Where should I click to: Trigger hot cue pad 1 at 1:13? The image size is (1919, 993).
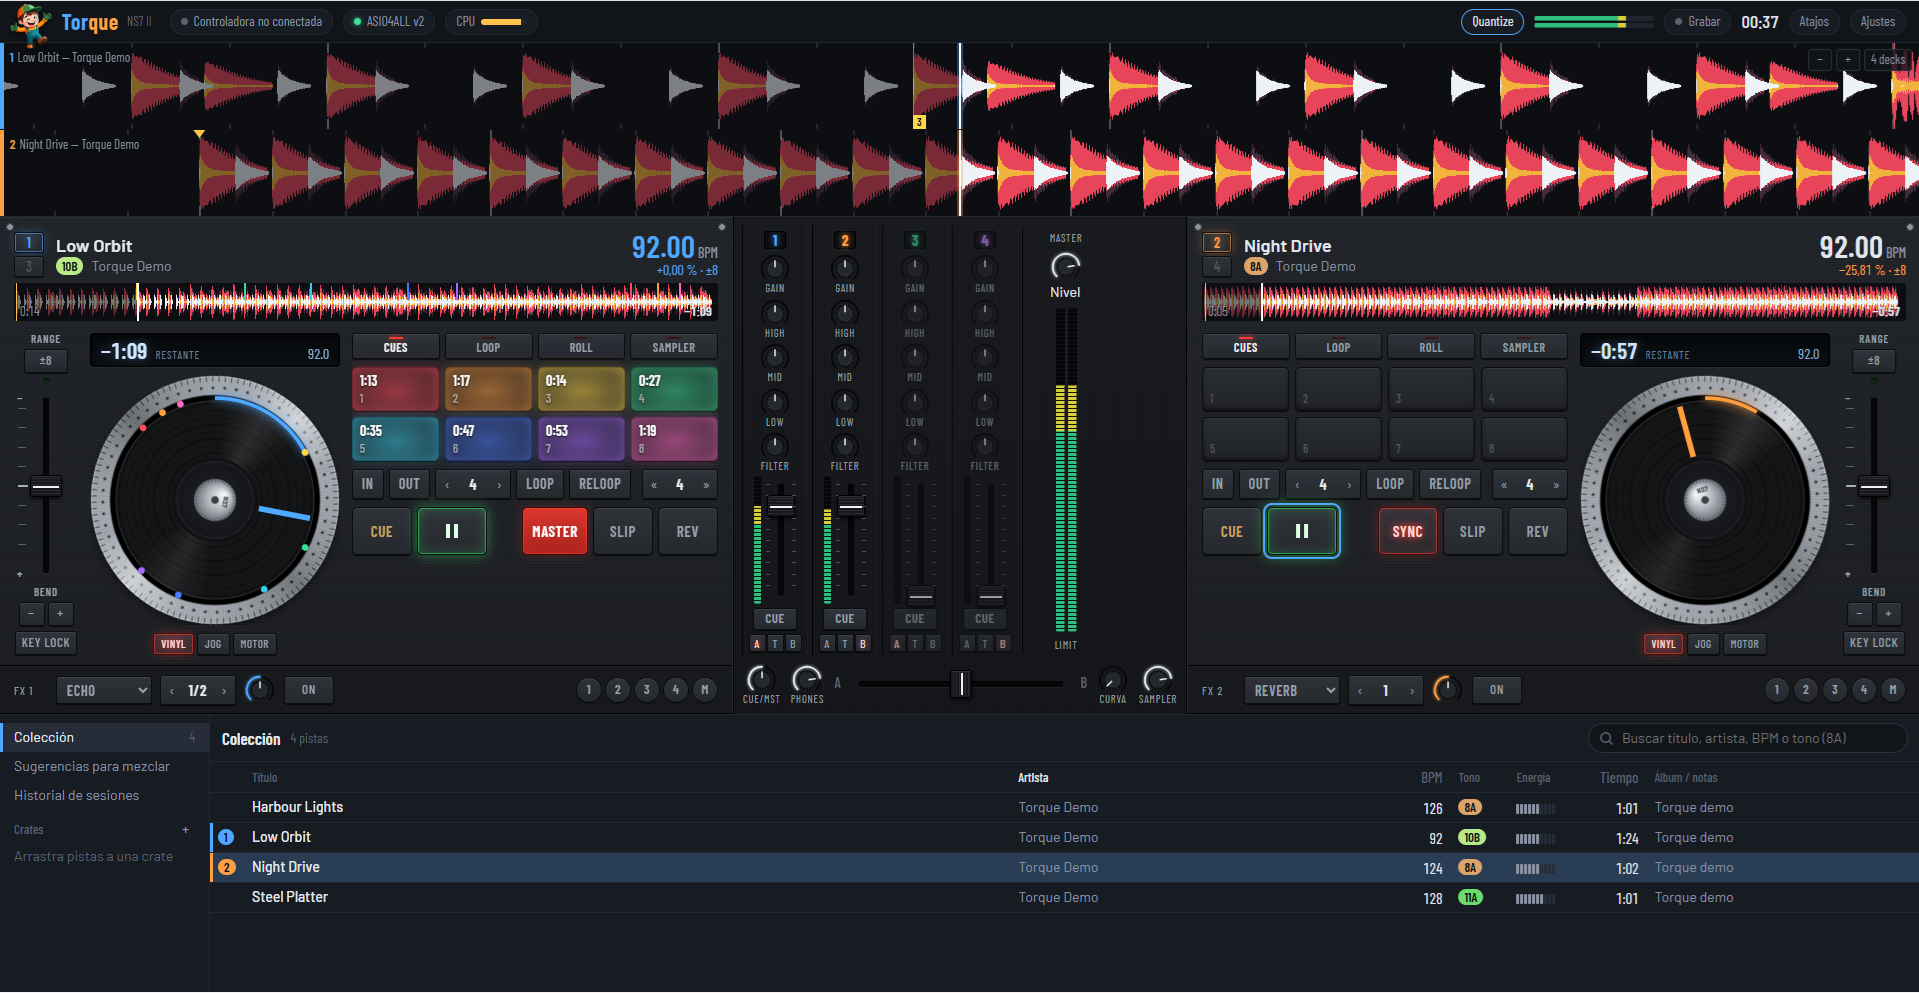pos(395,389)
